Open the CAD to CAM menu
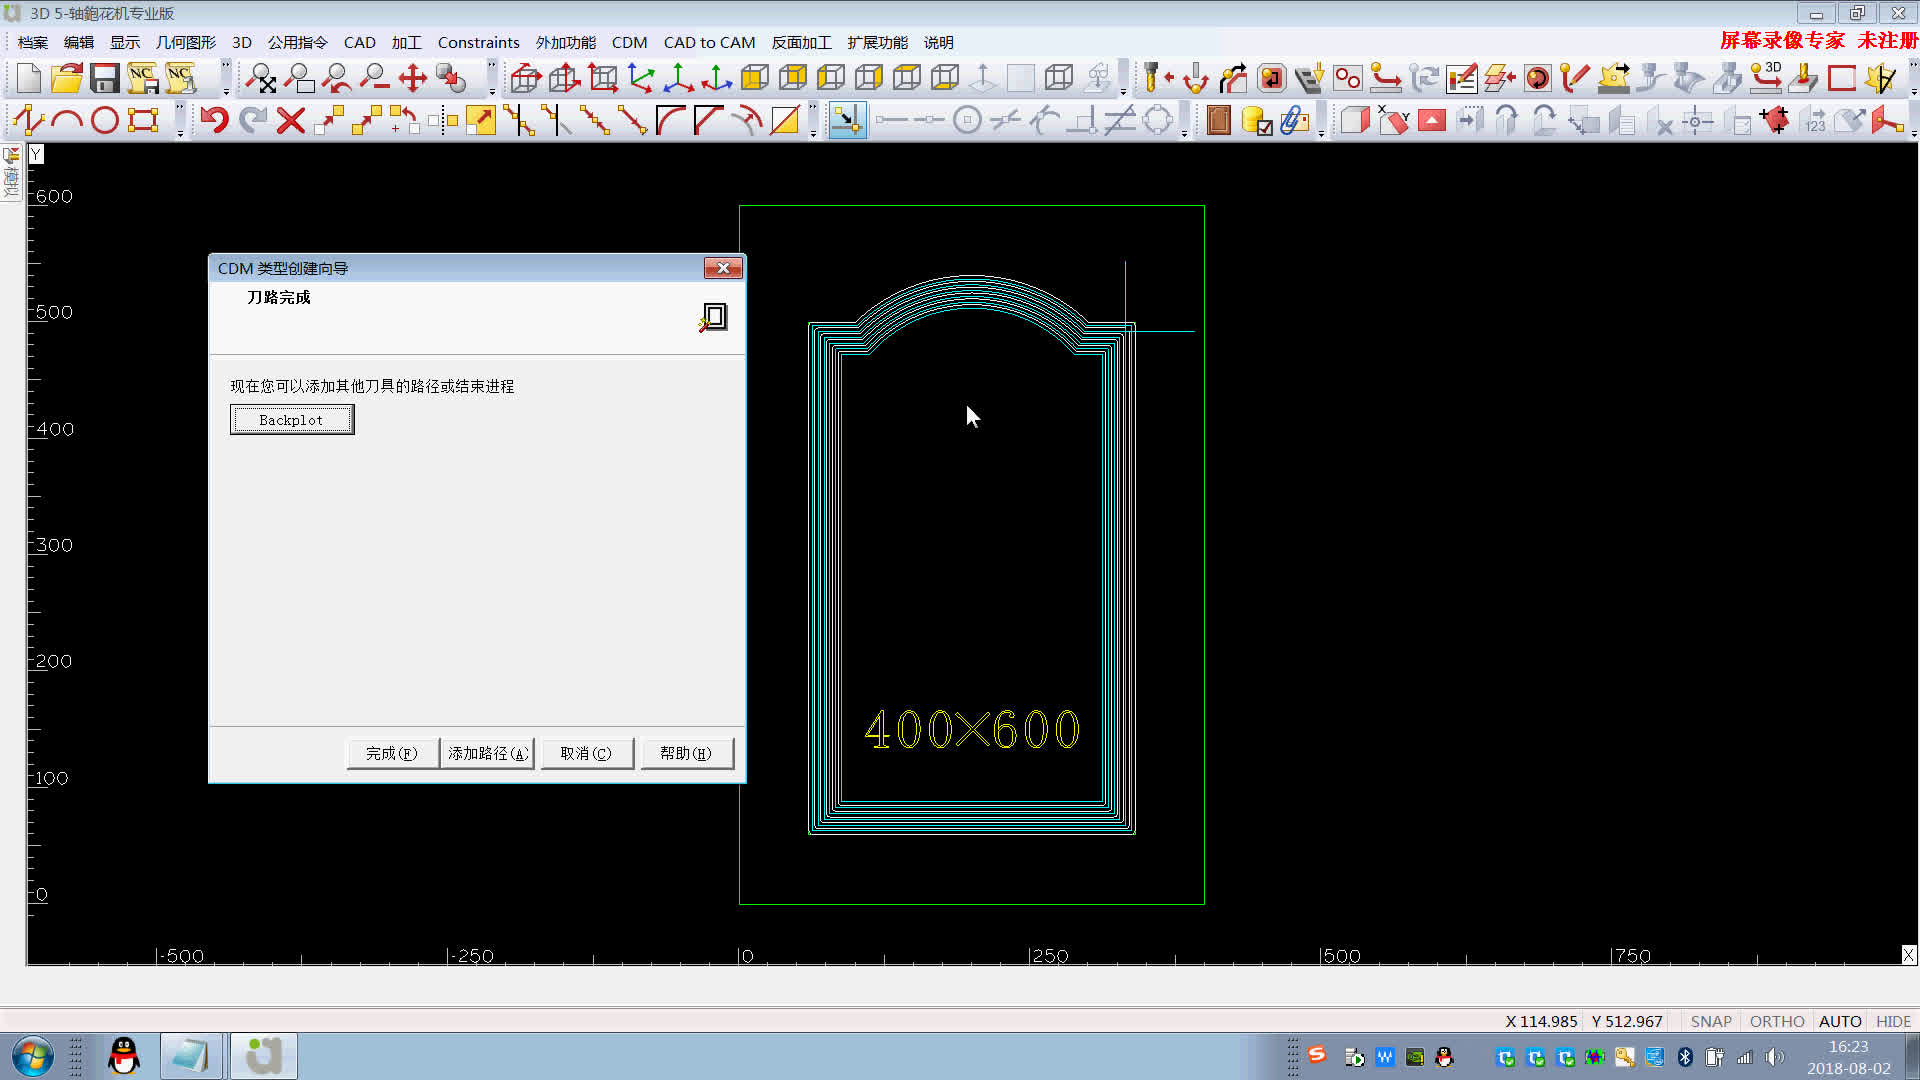The width and height of the screenshot is (1920, 1080). pos(709,42)
